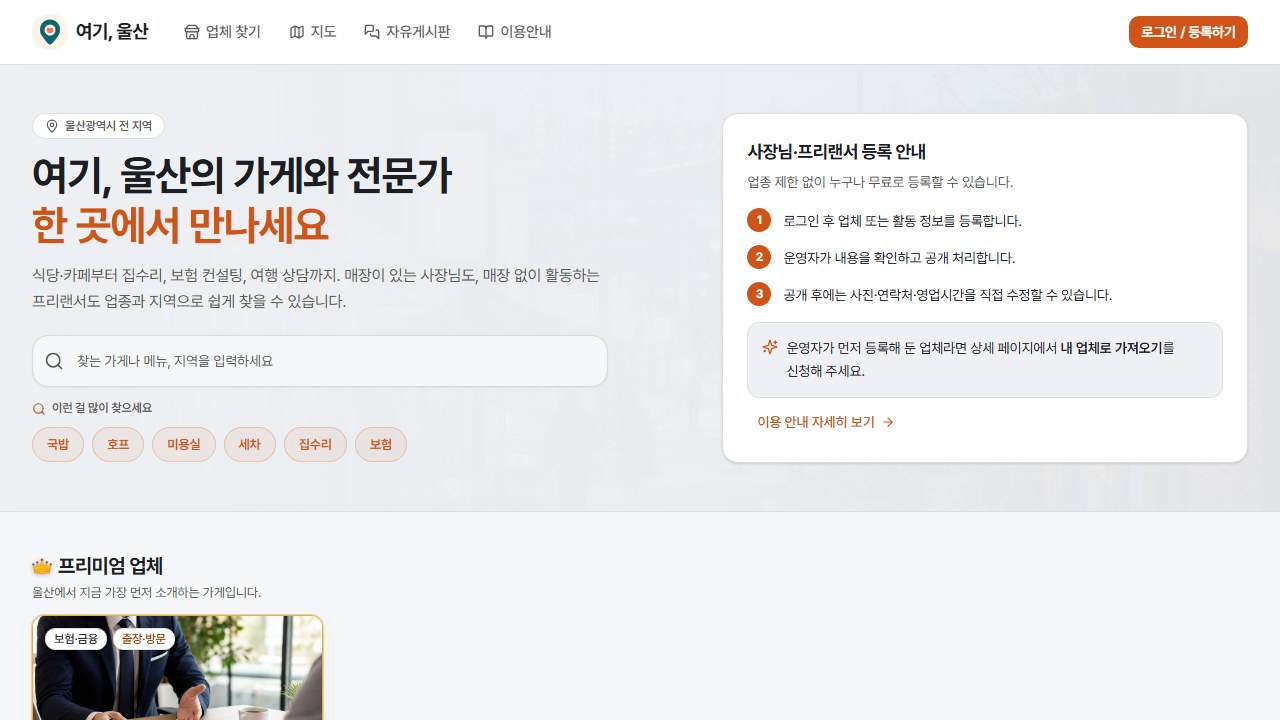The height and width of the screenshot is (720, 1280).
Task: Select the 집수리 keyword chip
Action: tap(315, 445)
